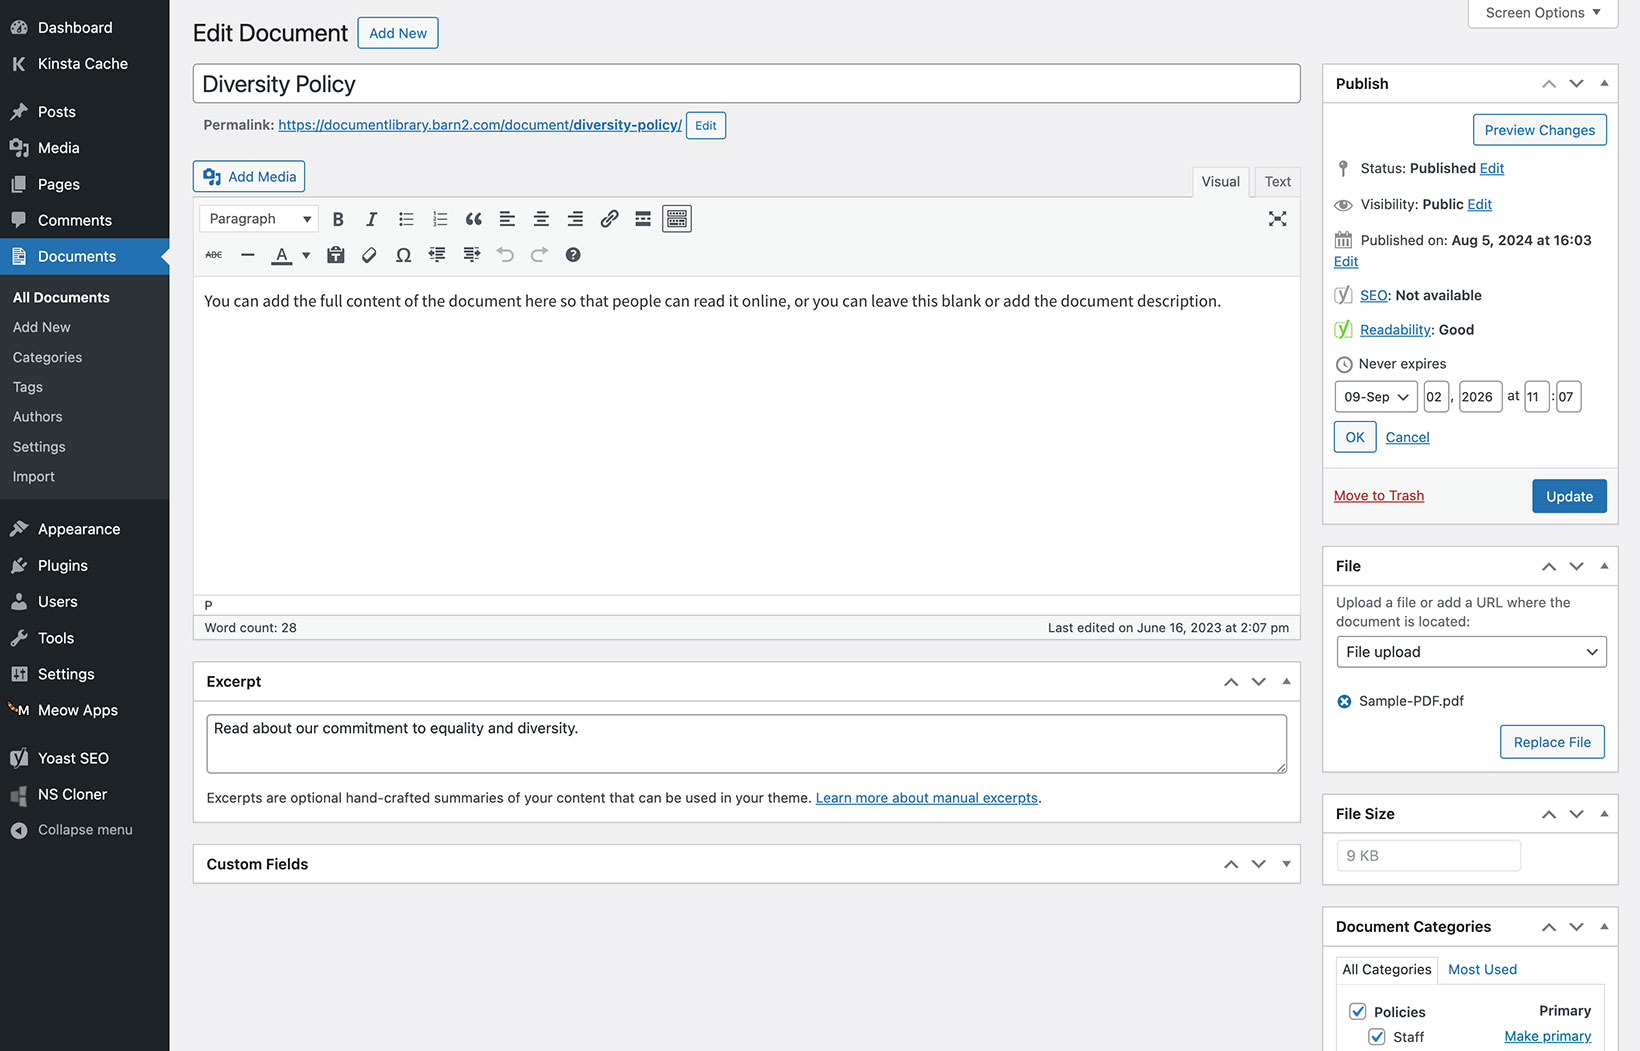Open the Paragraph style dropdown
This screenshot has width=1640, height=1051.
(x=257, y=218)
